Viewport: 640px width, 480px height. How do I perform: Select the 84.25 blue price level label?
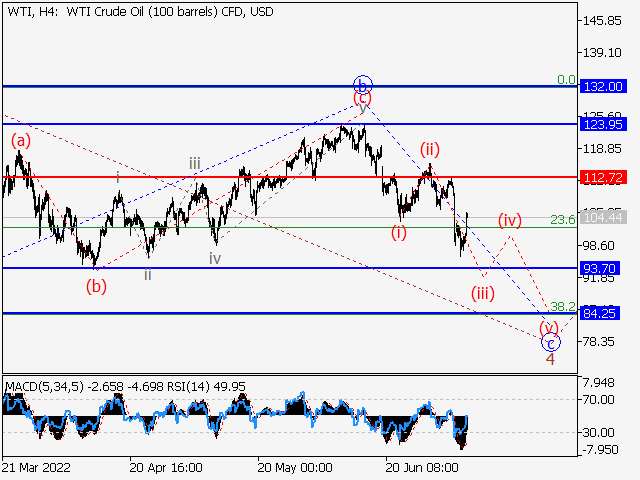click(x=599, y=313)
